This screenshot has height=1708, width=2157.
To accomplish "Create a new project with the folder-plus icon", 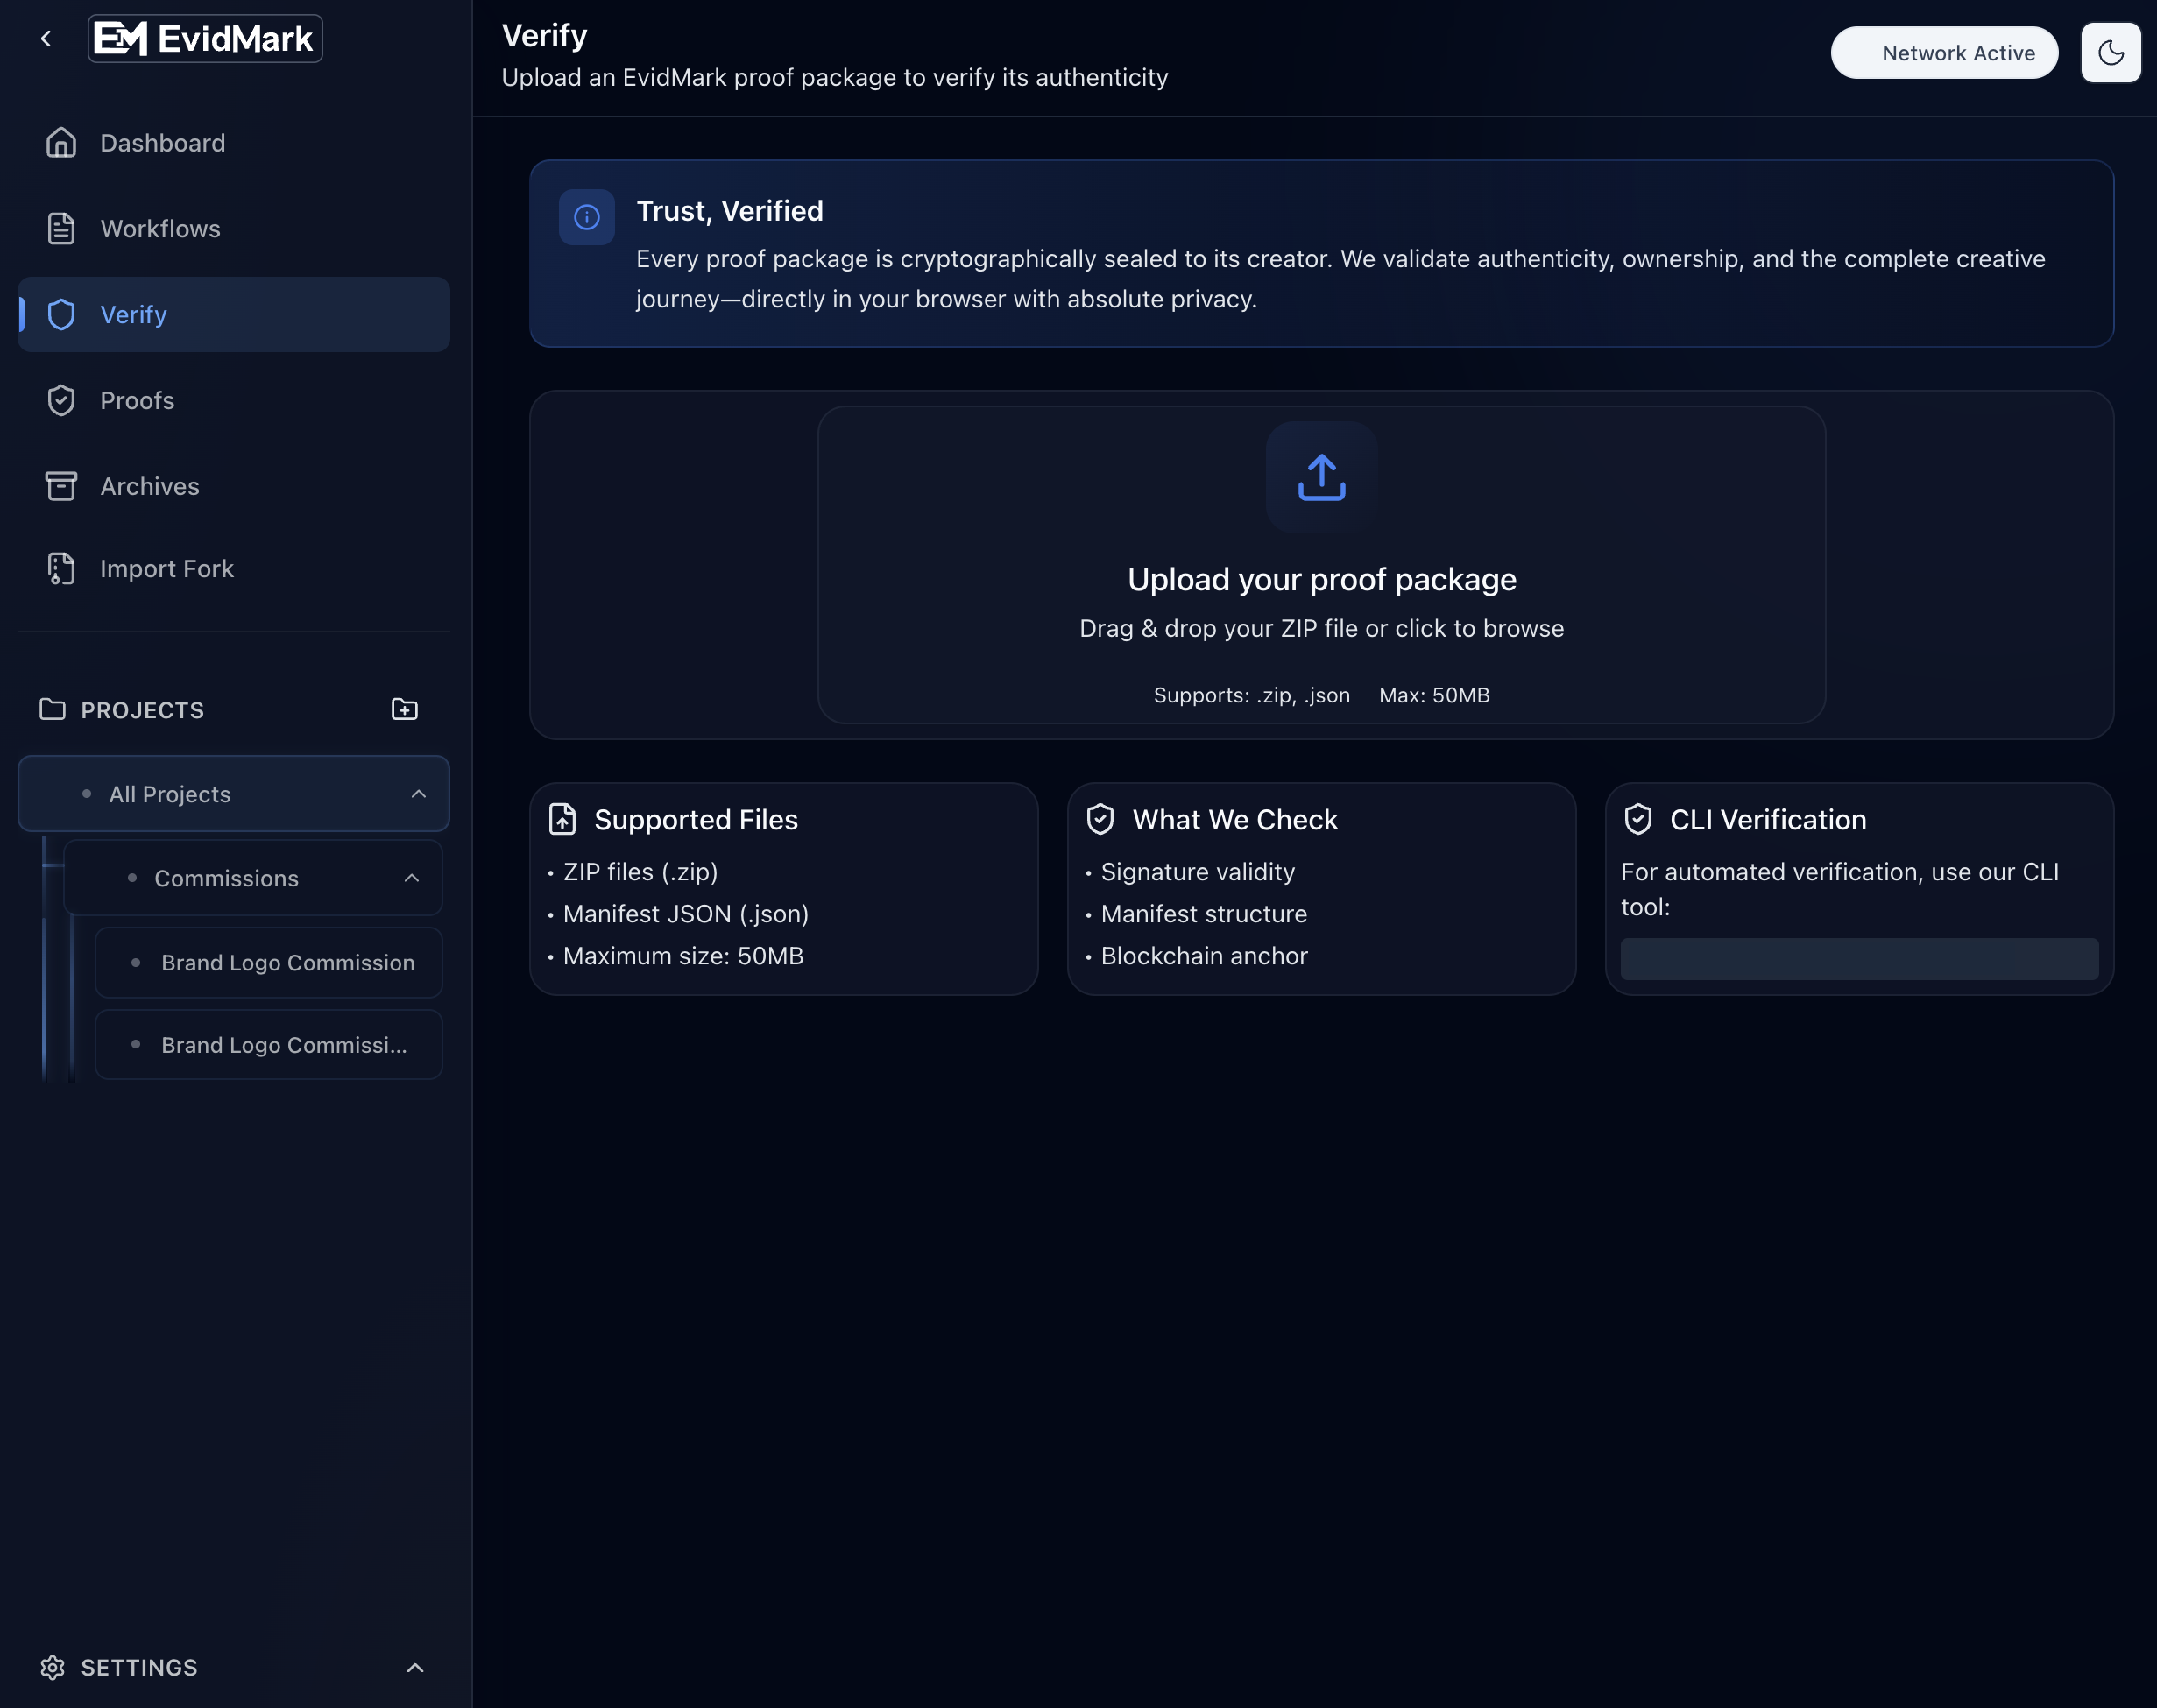I will point(404,708).
